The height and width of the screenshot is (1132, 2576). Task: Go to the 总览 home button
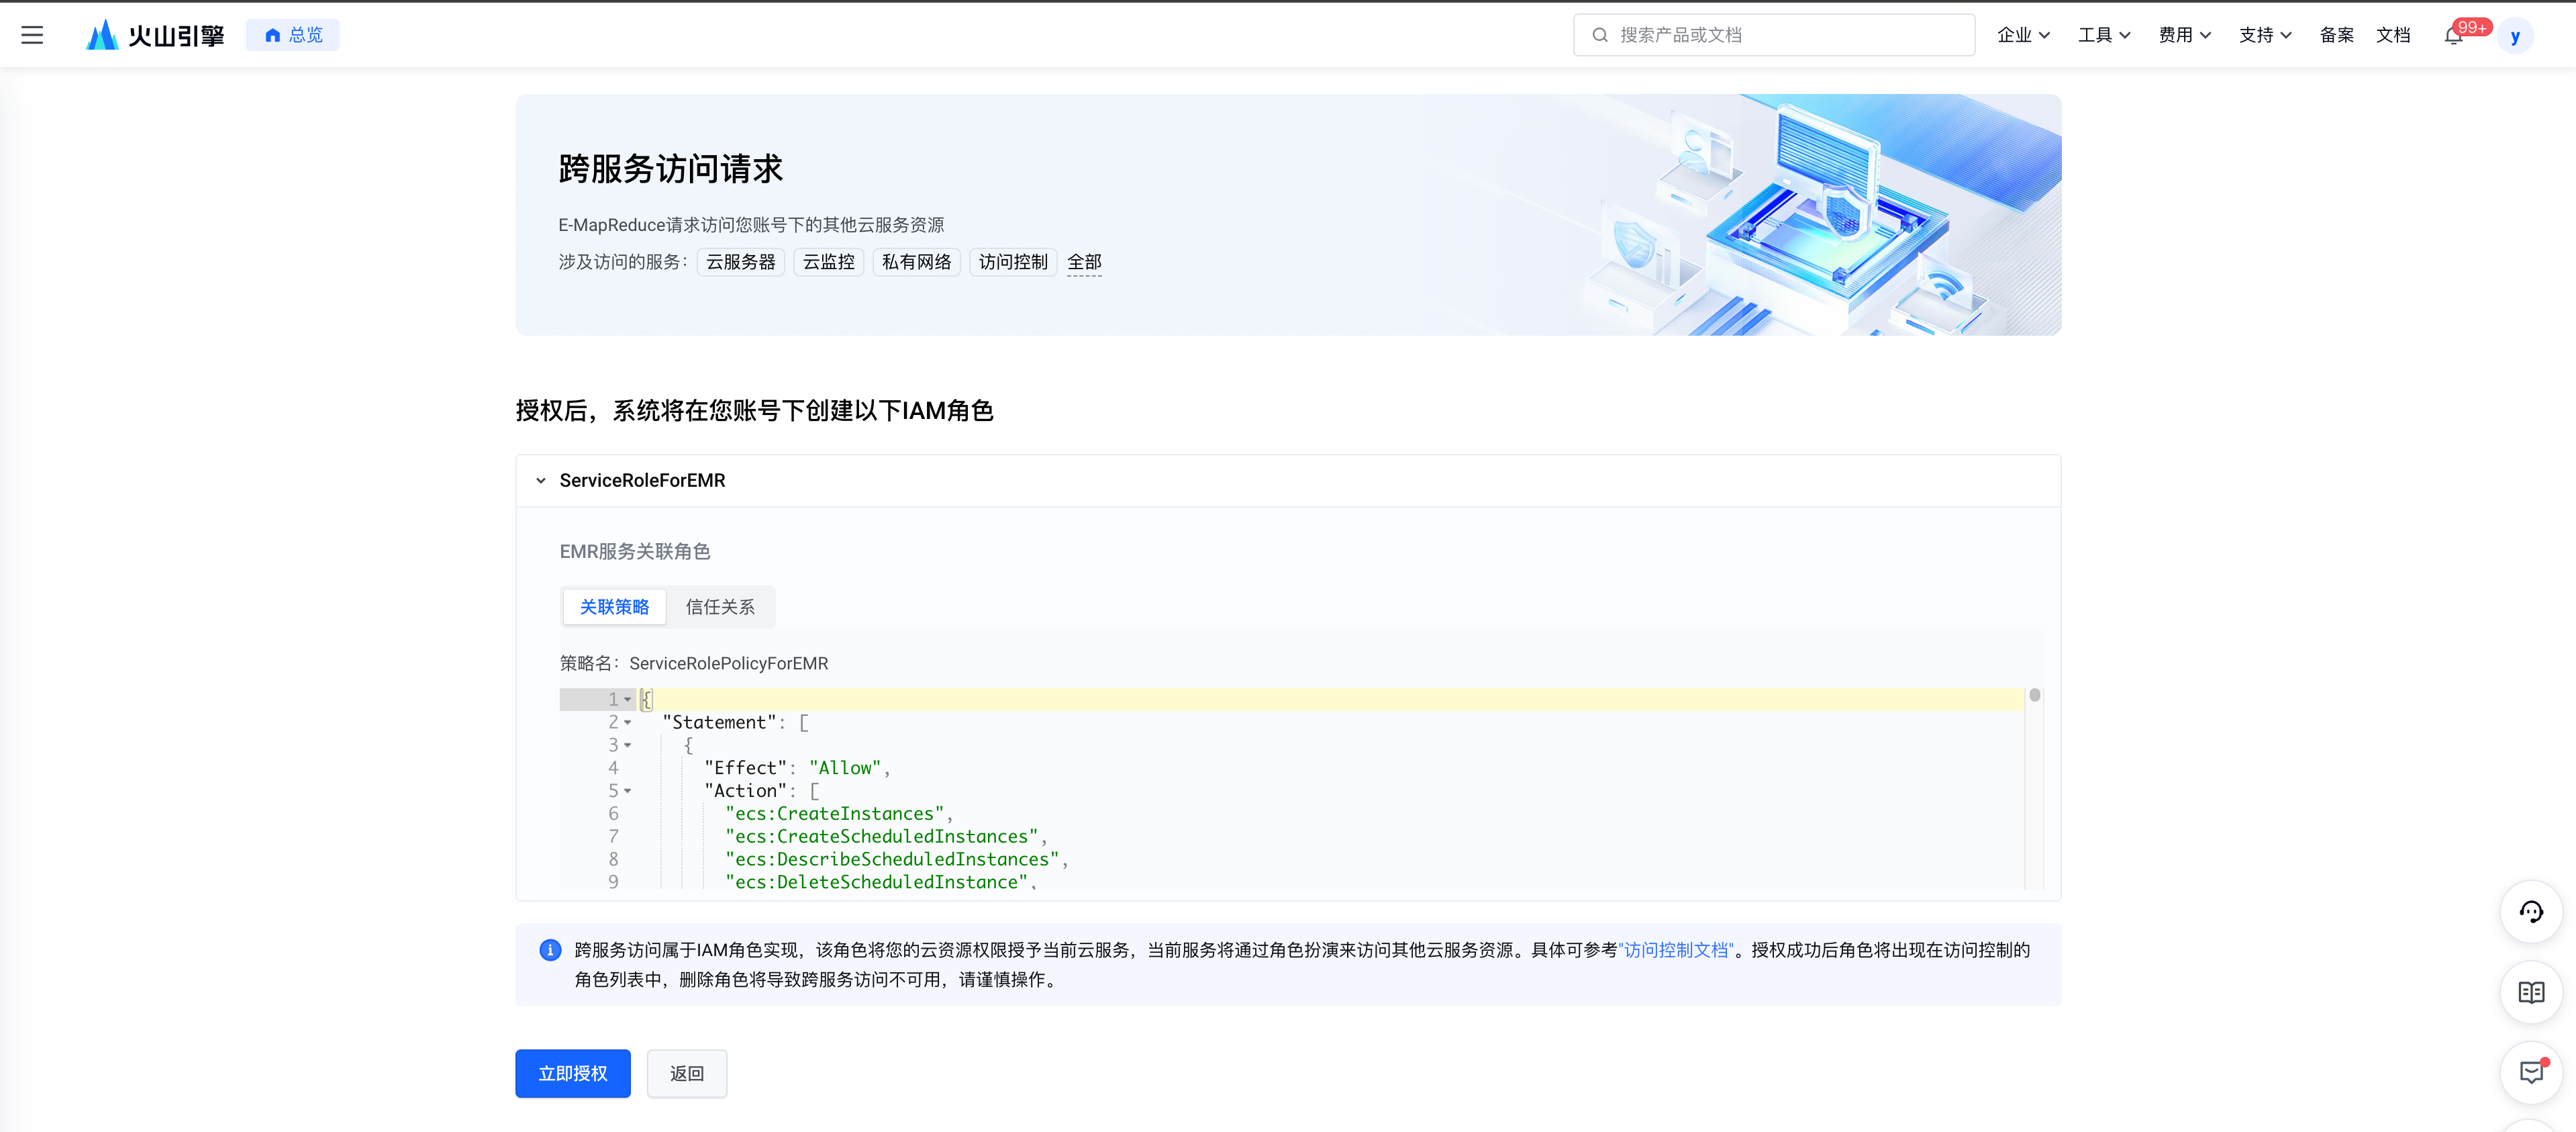pyautogui.click(x=292, y=35)
